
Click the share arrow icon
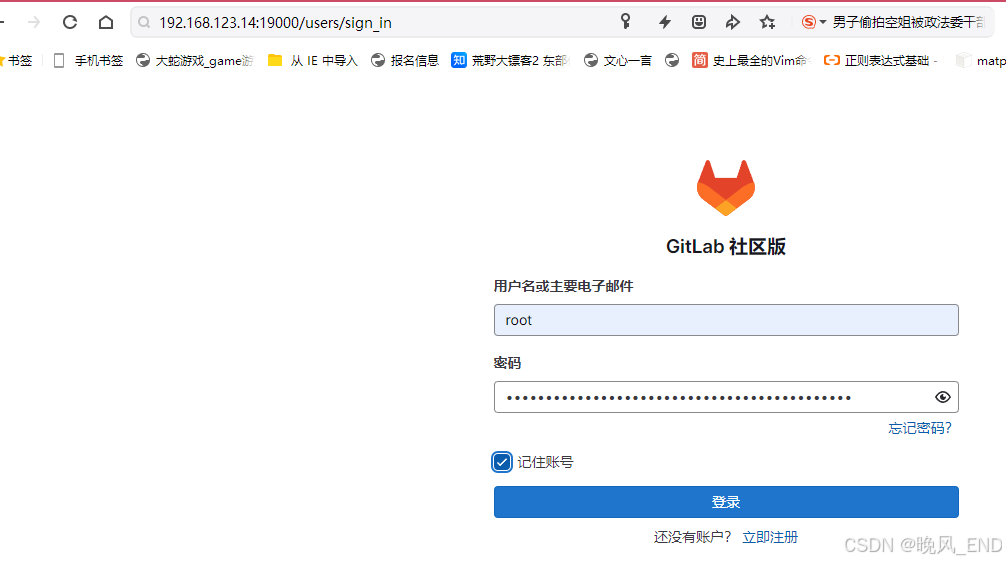click(733, 22)
